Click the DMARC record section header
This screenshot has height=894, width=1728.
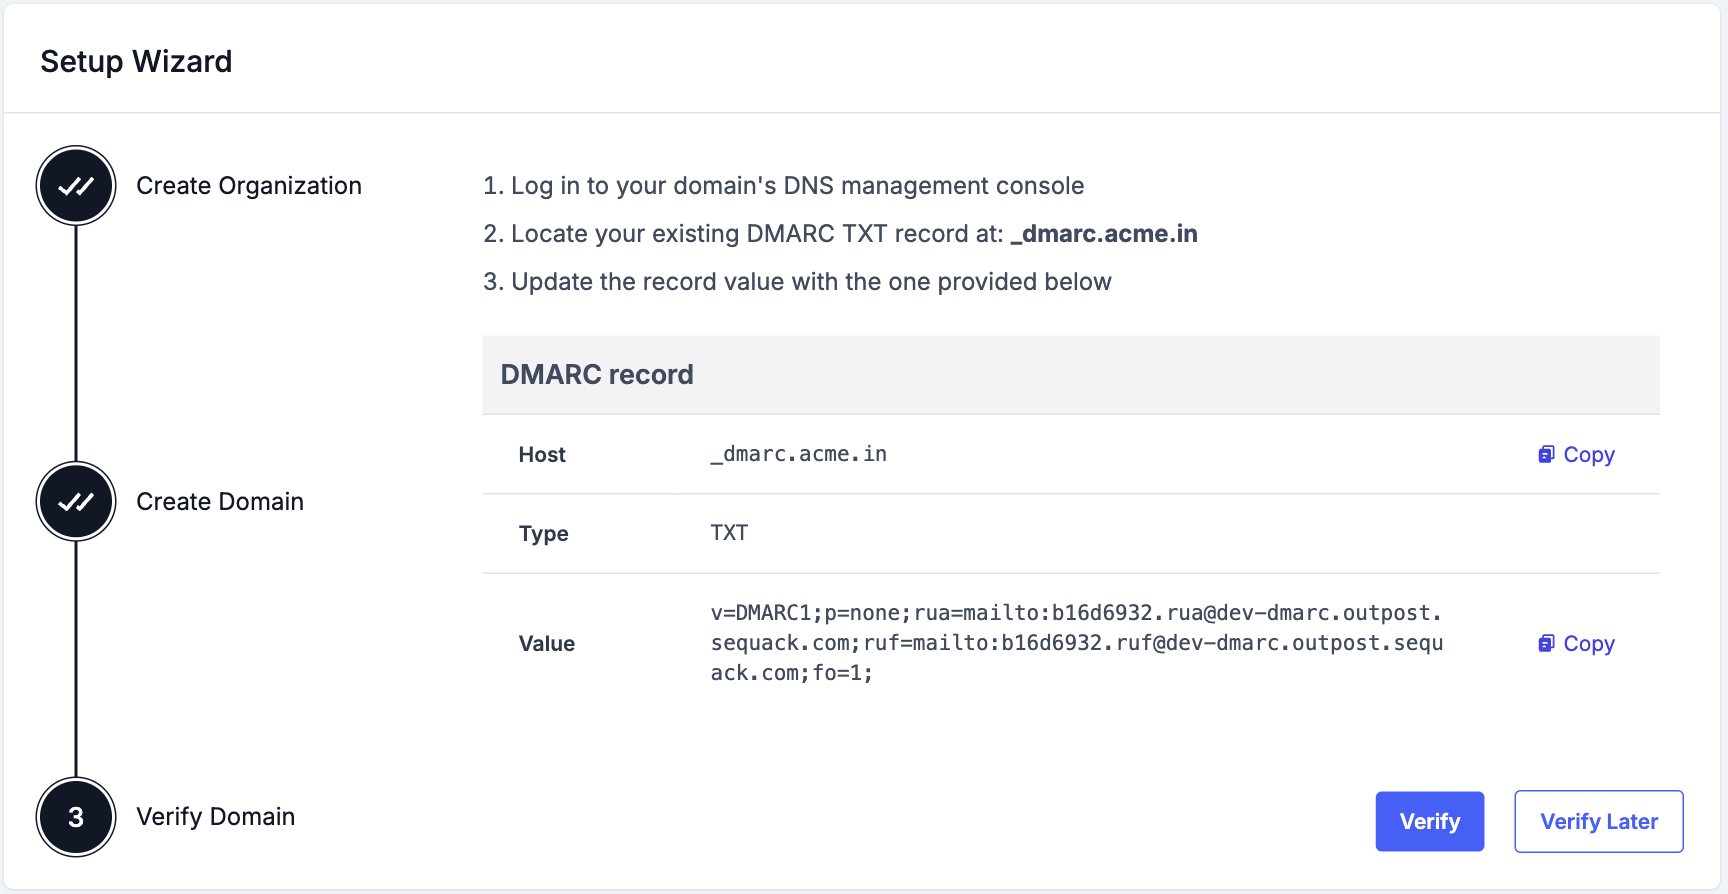pos(597,374)
